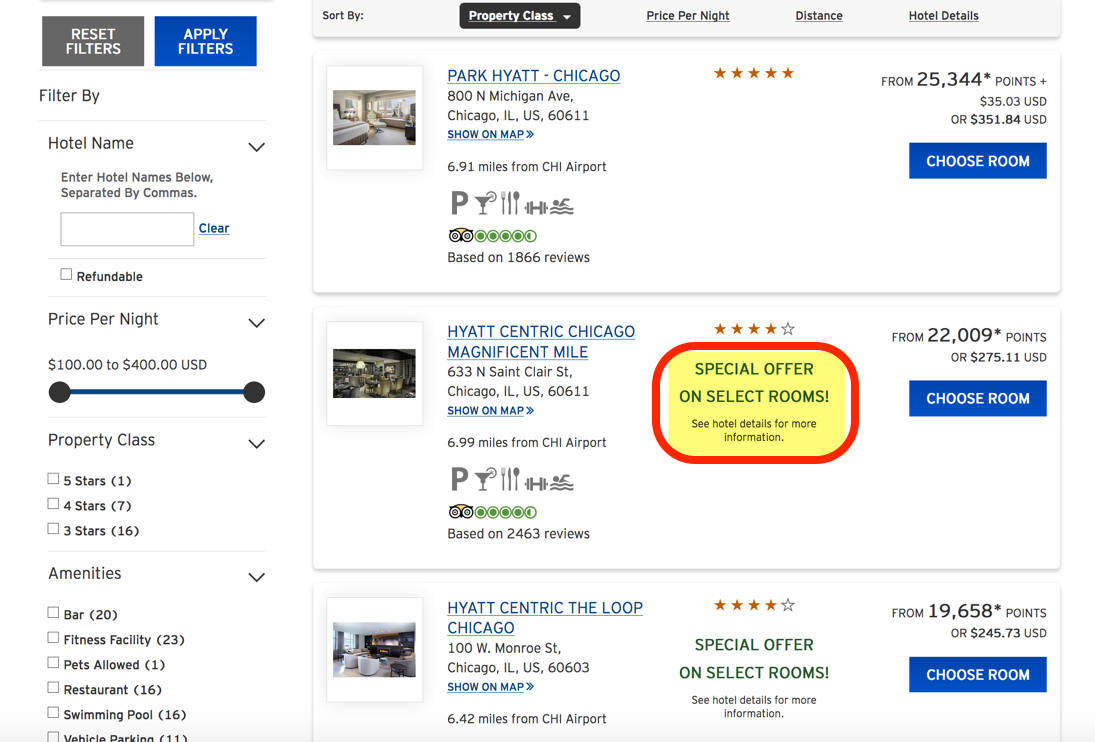
Task: Check the 5 Stars property class filter
Action: coord(53,479)
